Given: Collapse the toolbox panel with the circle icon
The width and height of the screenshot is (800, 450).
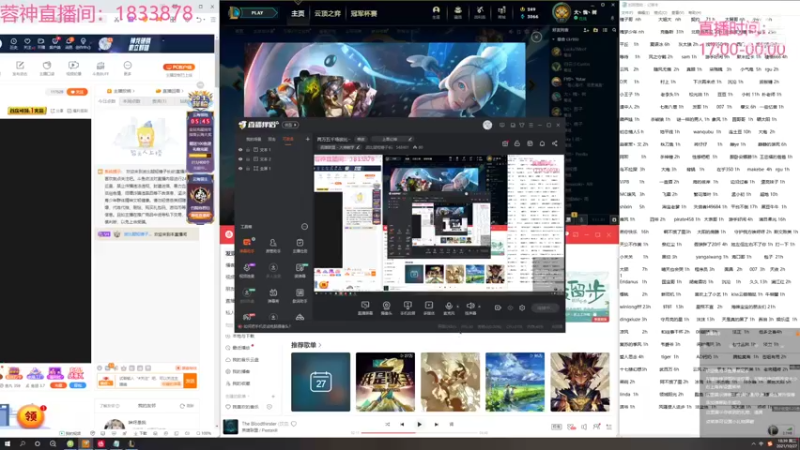Looking at the screenshot, I should (305, 227).
